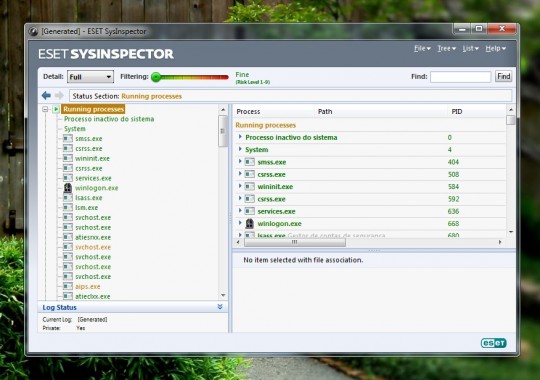This screenshot has width=540, height=380.
Task: Click icon of csrss.exe with PID 592
Action: tap(250, 199)
